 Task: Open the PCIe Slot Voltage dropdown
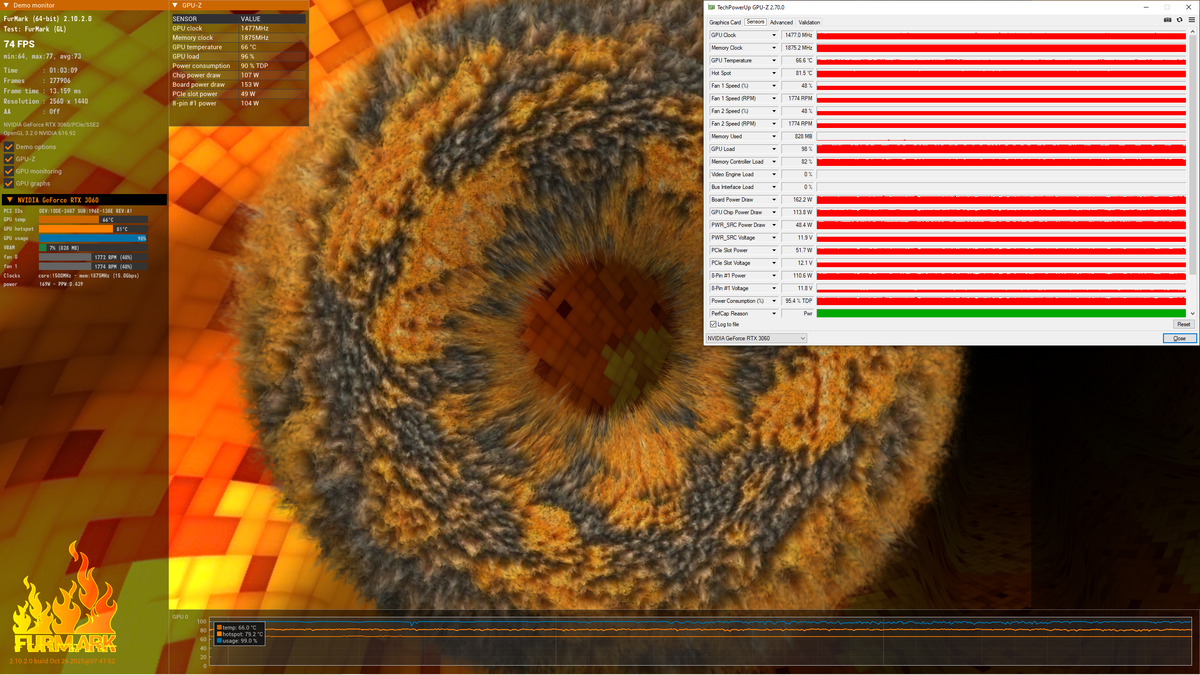pyautogui.click(x=773, y=263)
